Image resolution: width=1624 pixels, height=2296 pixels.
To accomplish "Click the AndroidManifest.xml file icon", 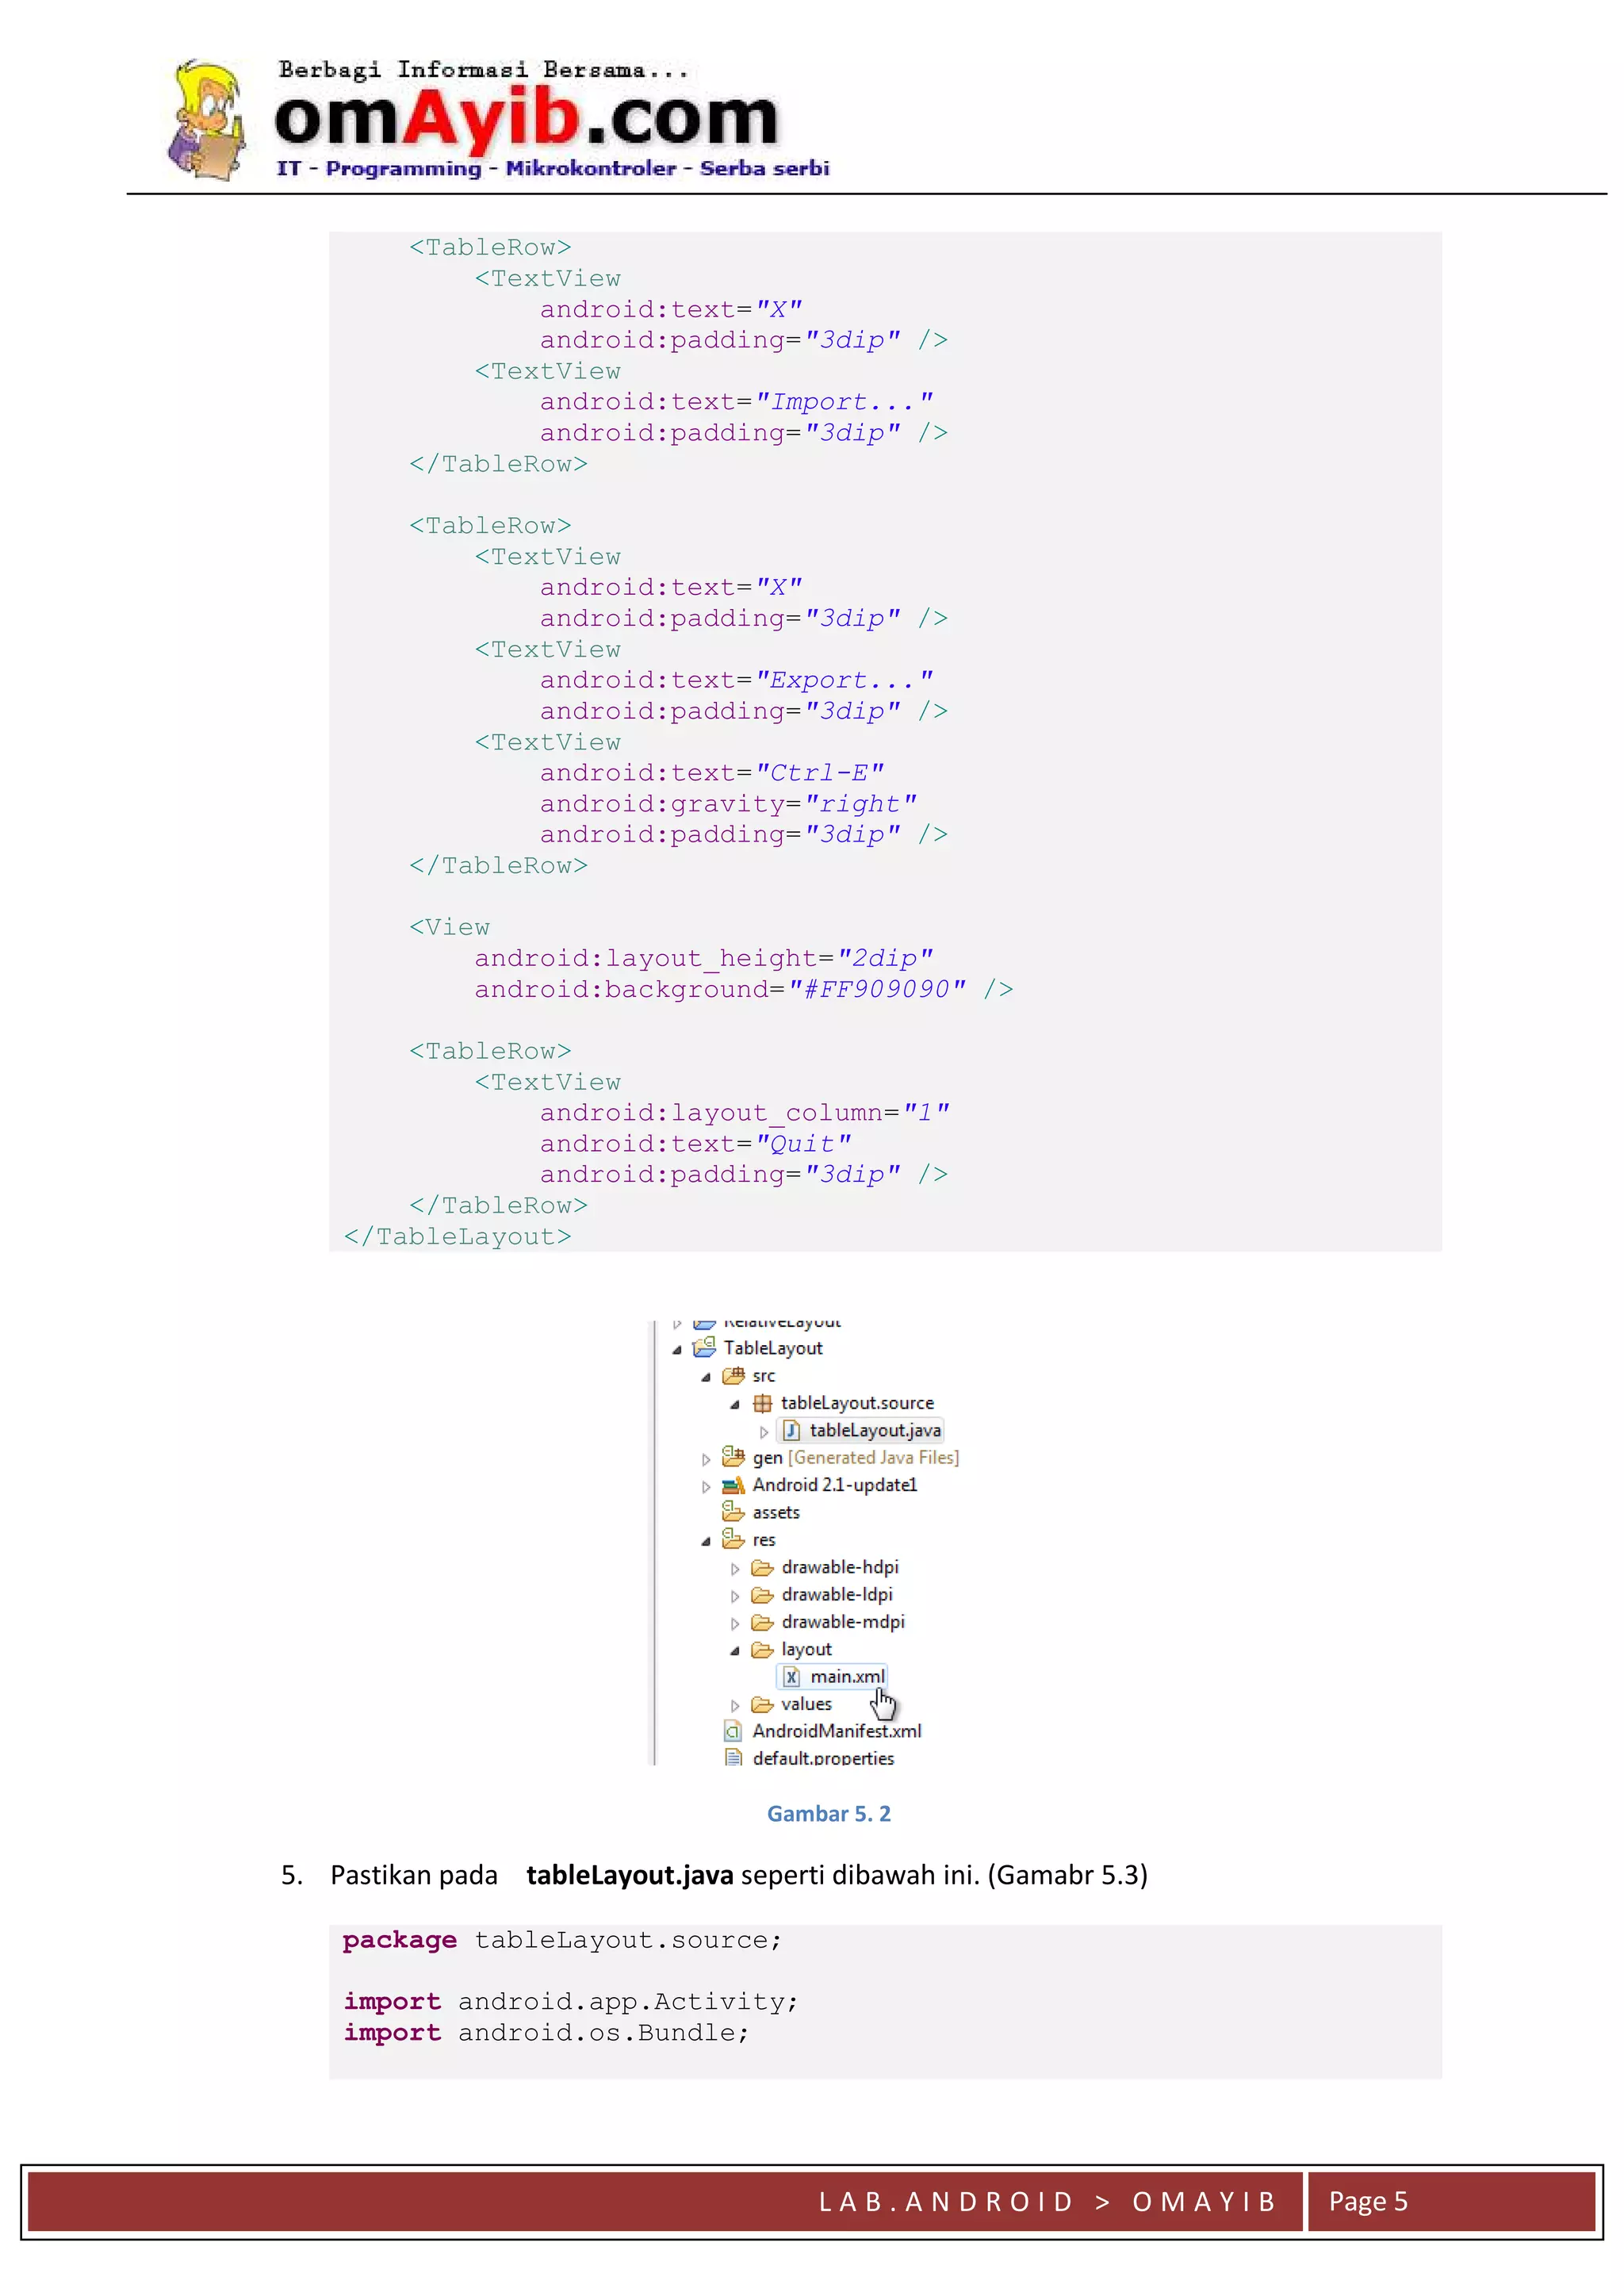I will click(x=733, y=1731).
